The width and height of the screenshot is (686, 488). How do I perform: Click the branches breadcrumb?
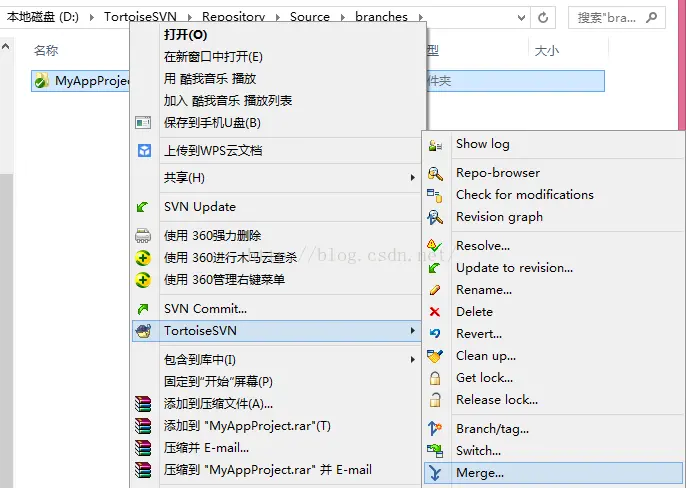tap(381, 17)
